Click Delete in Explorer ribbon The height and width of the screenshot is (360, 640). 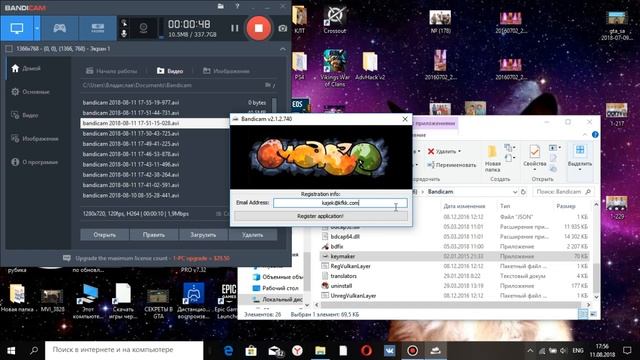click(444, 151)
